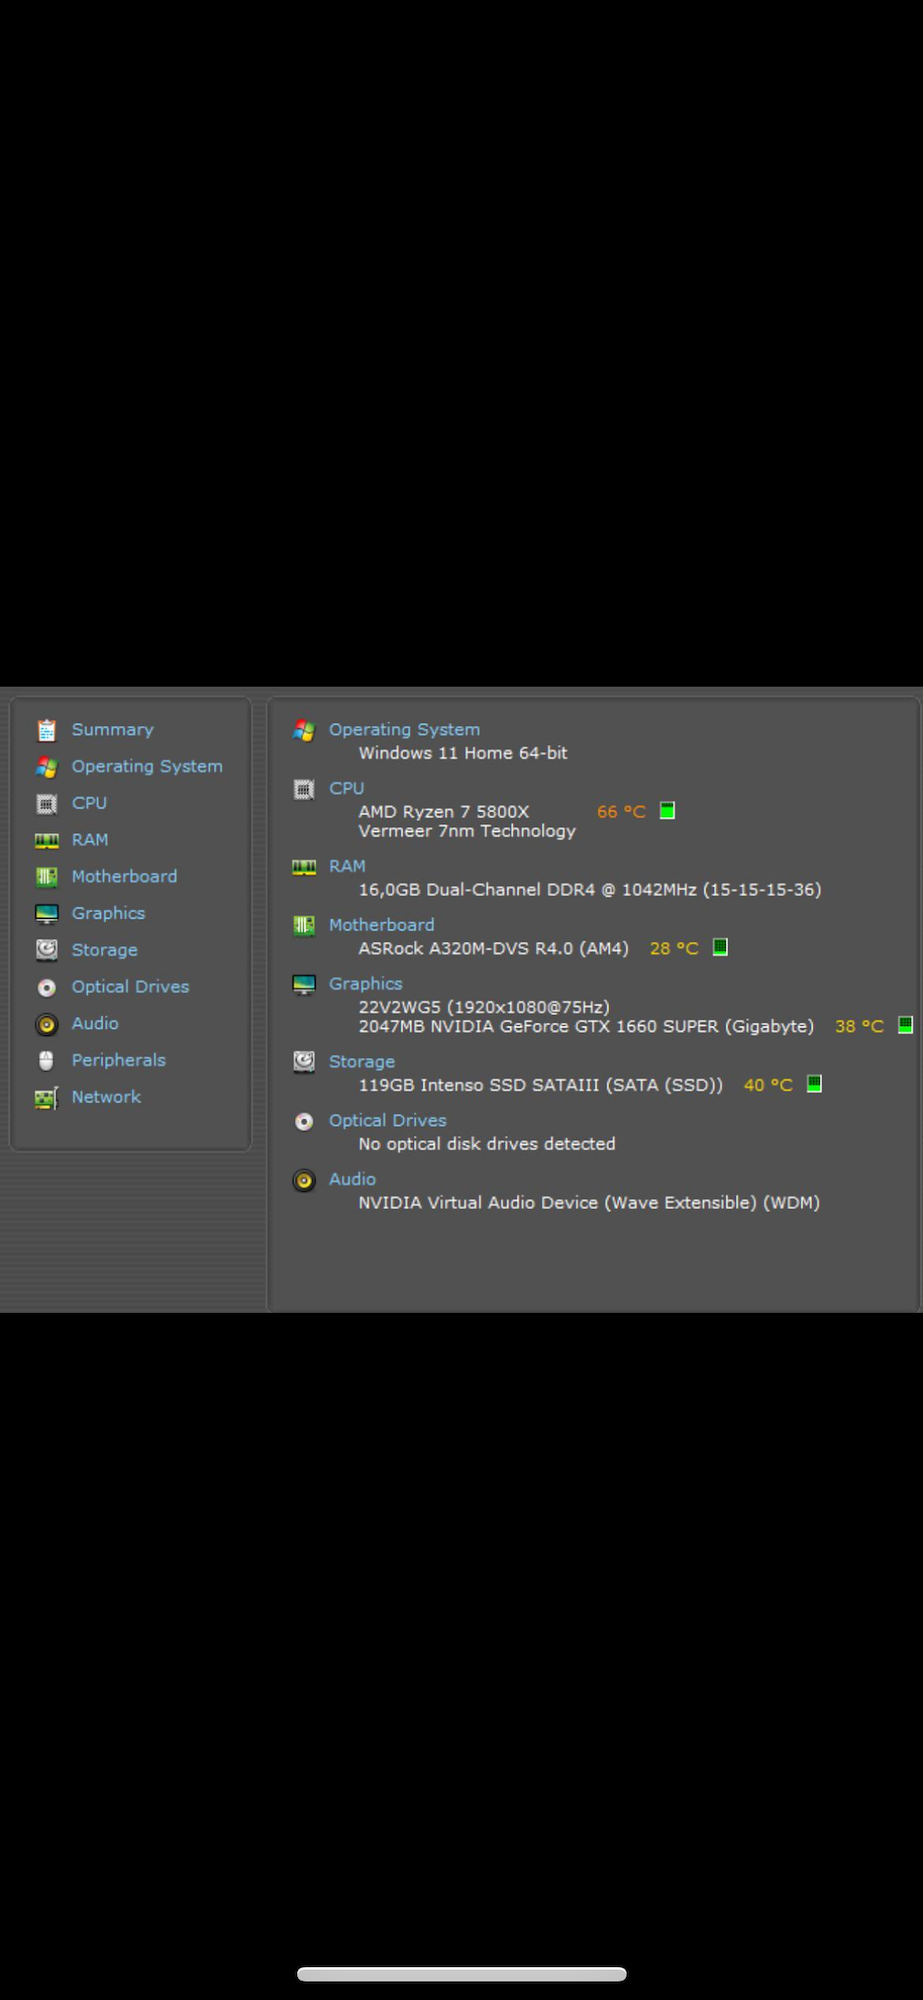Image resolution: width=923 pixels, height=2000 pixels.
Task: Click the CPU heading link in summary
Action: pos(346,789)
